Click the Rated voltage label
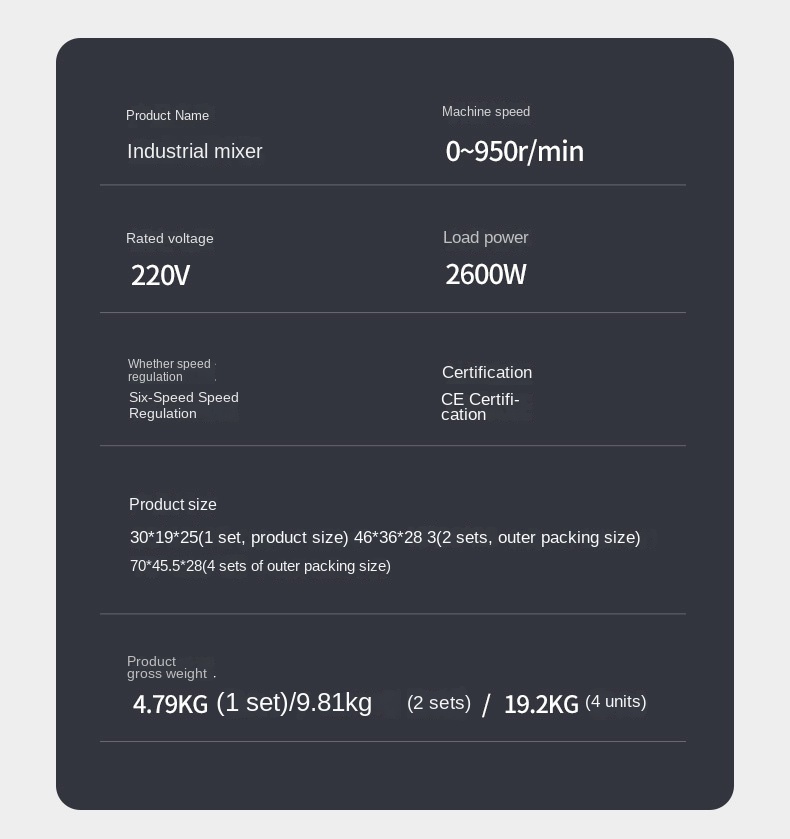 [170, 239]
